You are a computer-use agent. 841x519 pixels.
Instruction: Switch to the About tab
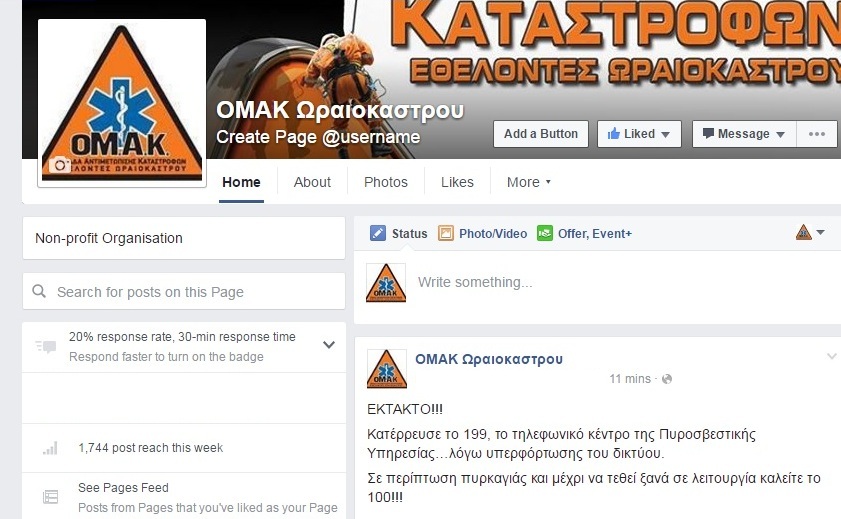pos(312,182)
